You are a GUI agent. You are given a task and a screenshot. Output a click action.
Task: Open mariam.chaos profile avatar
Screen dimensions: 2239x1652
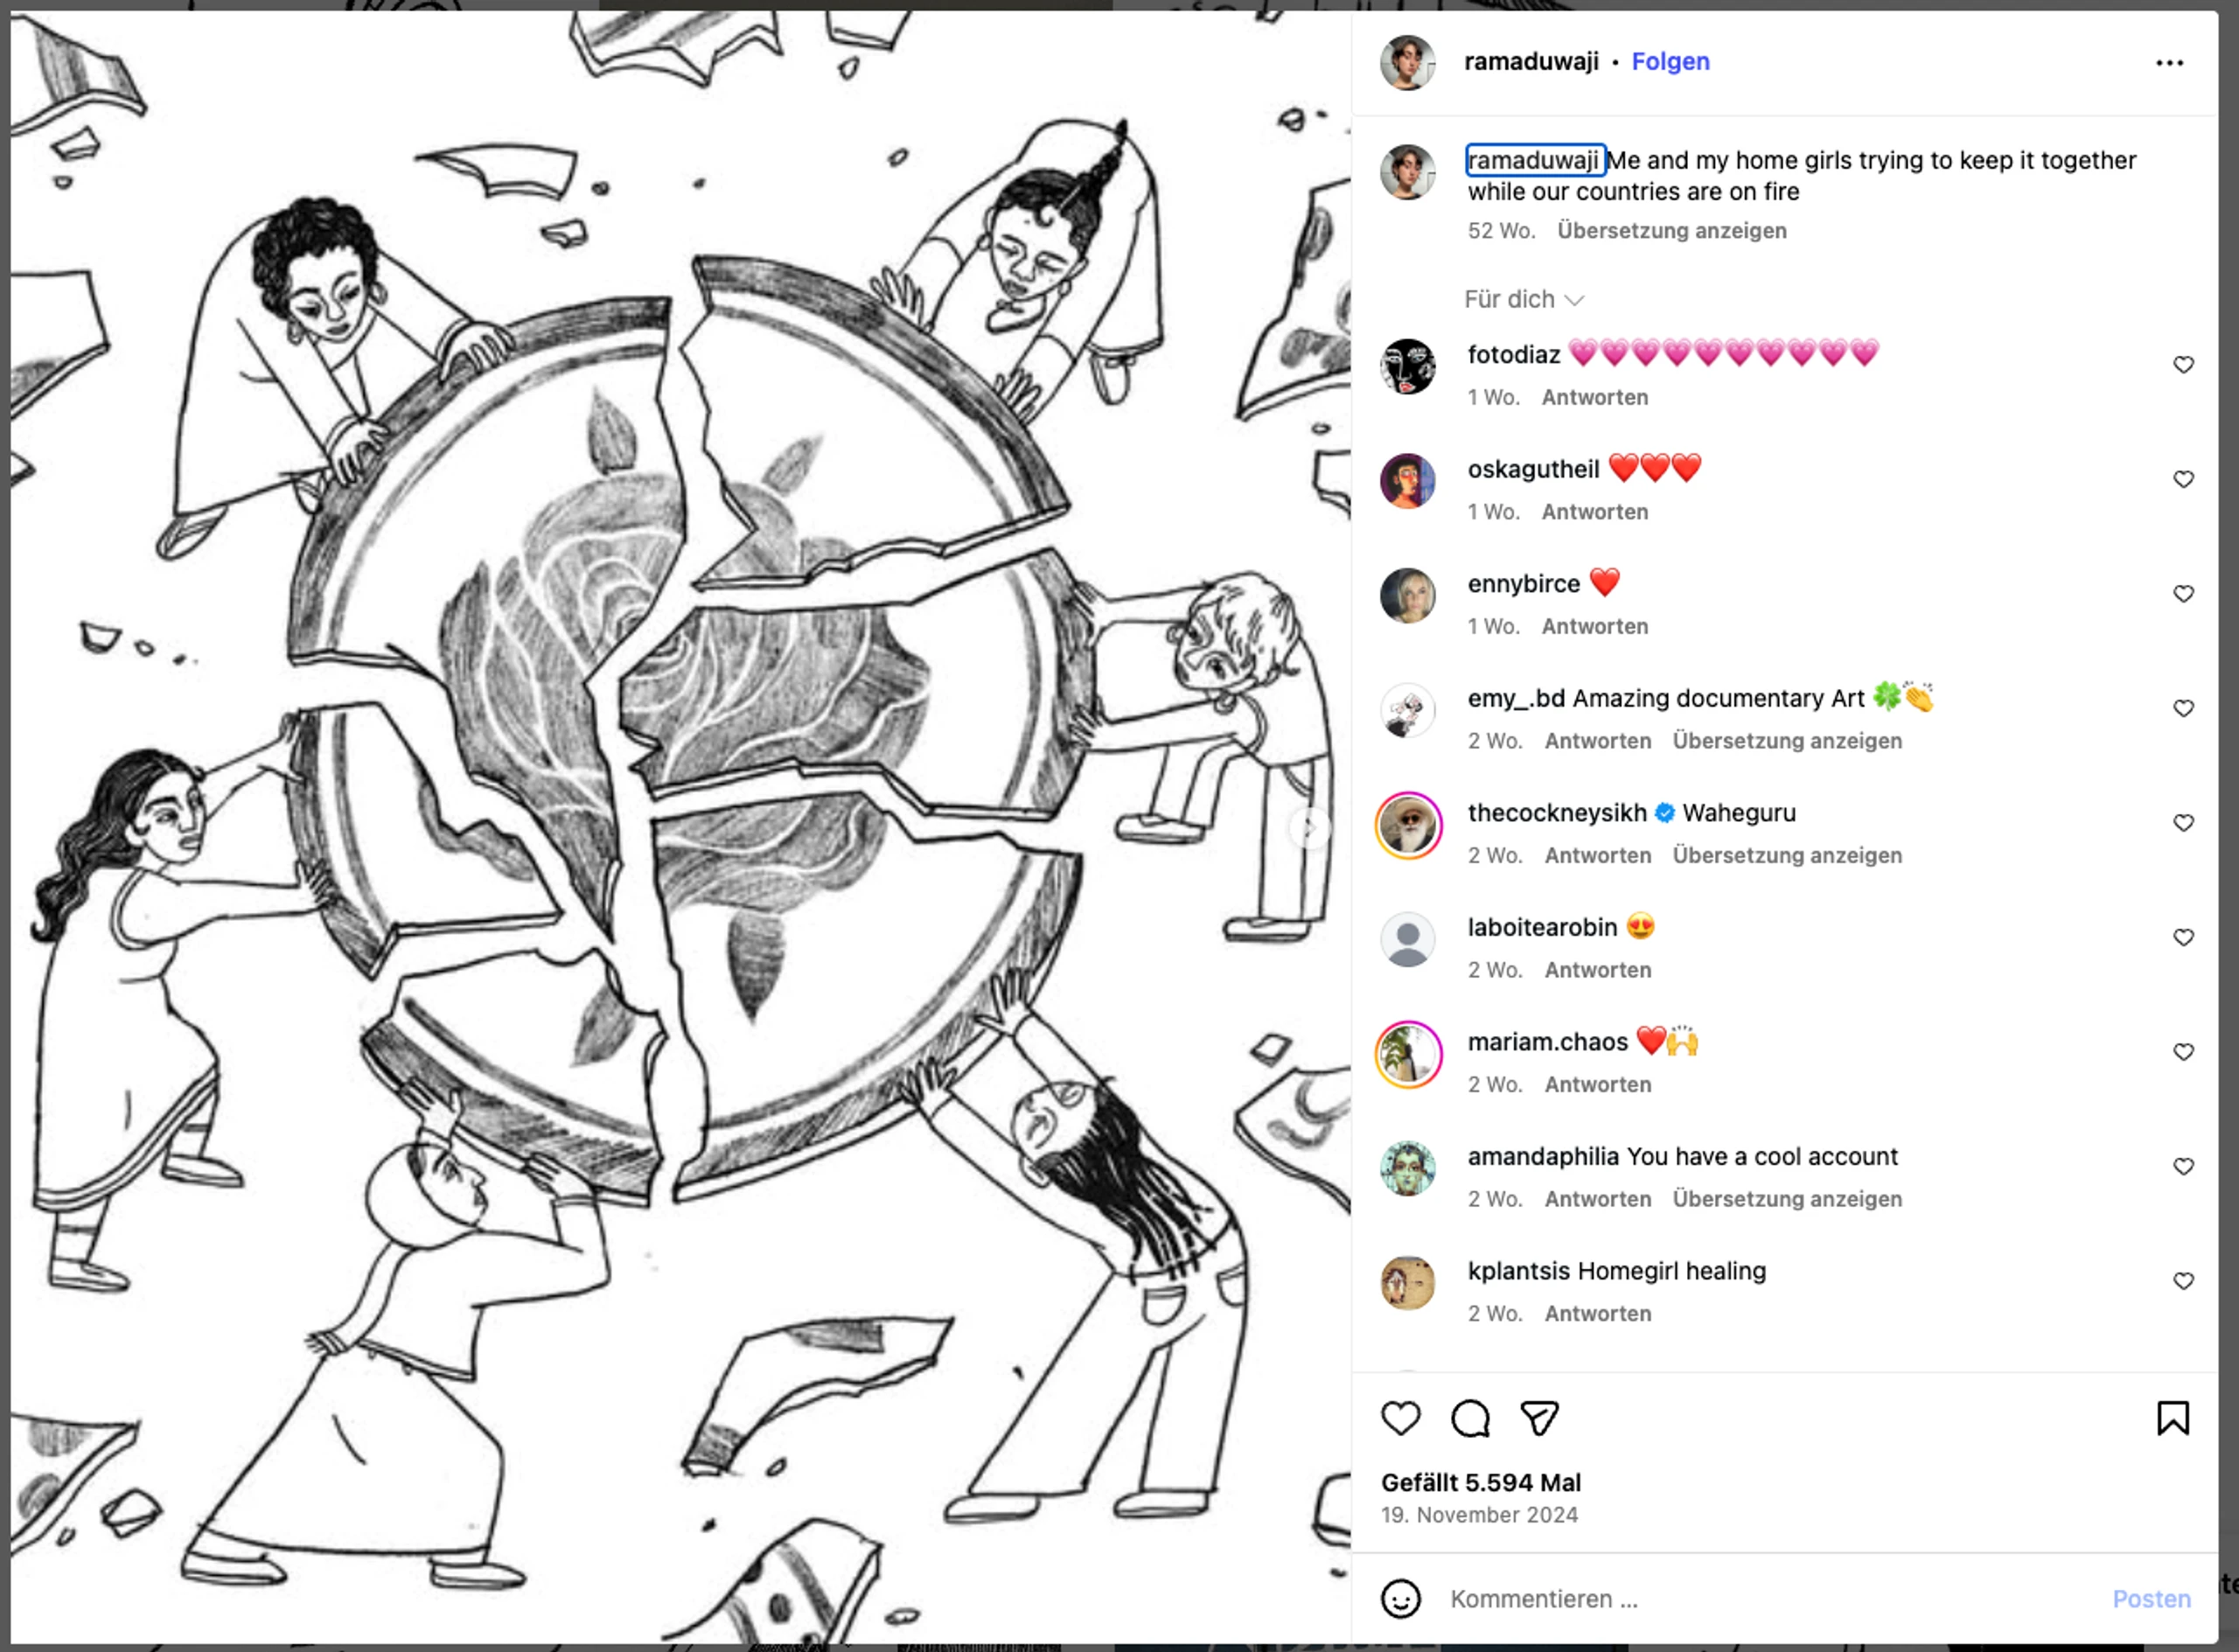1408,1055
